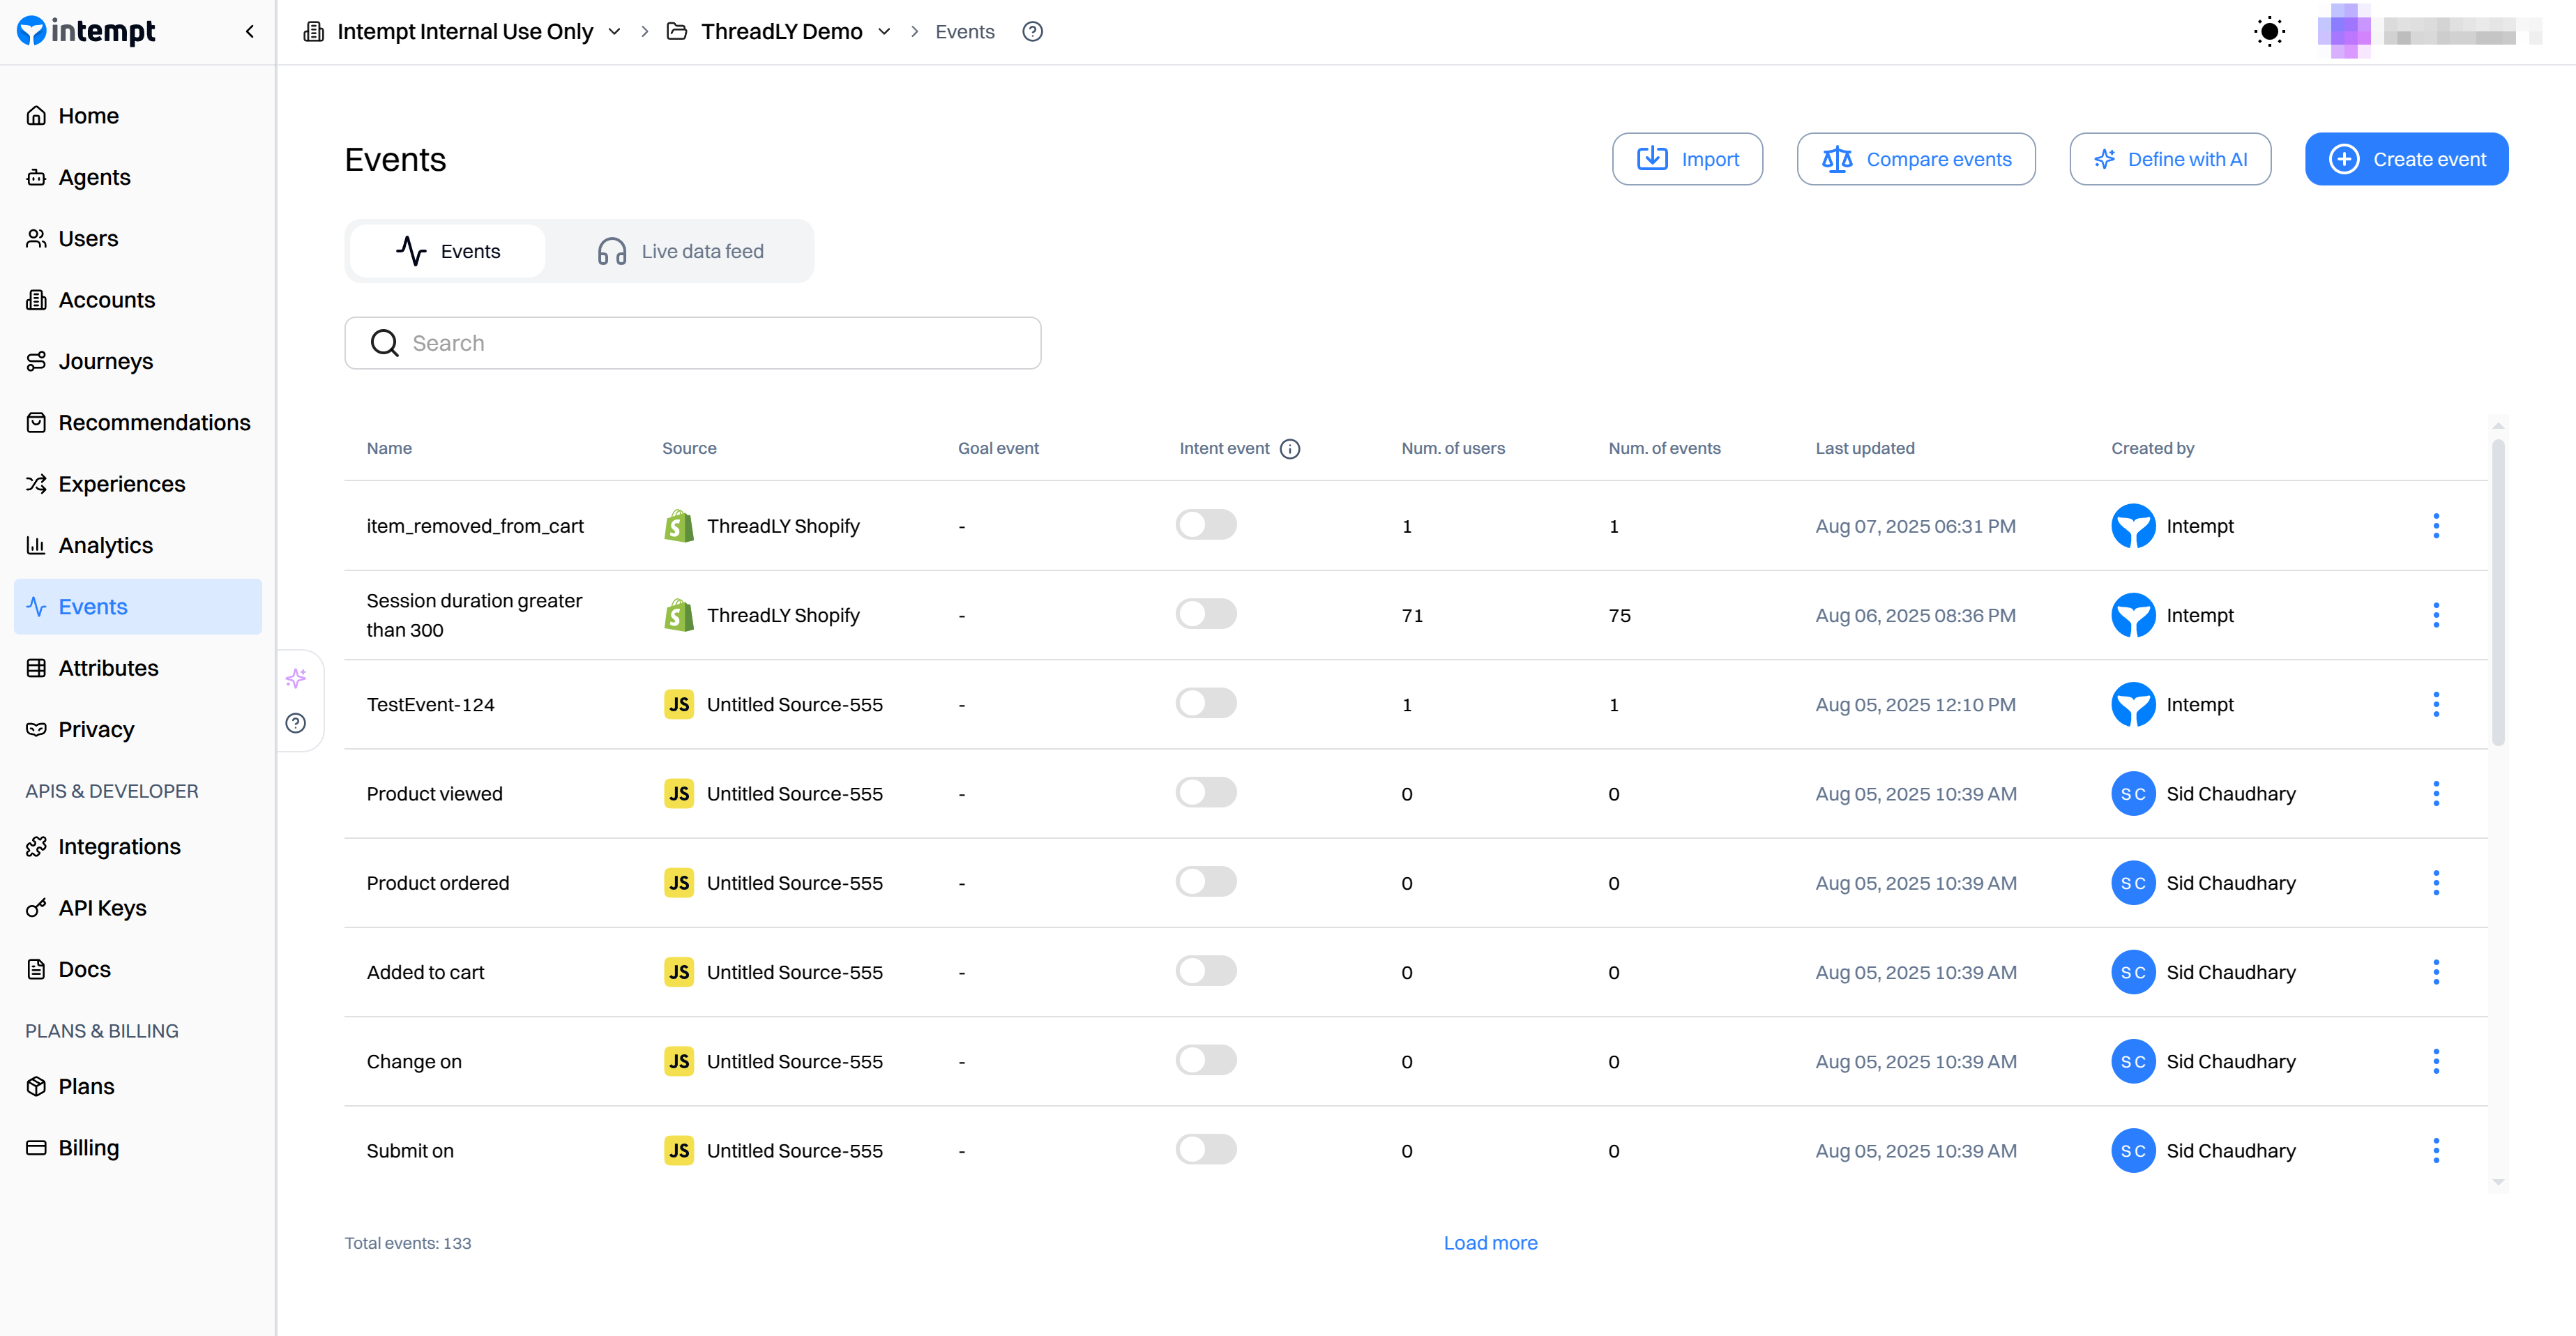Click the Events breadcrumb label

[965, 32]
